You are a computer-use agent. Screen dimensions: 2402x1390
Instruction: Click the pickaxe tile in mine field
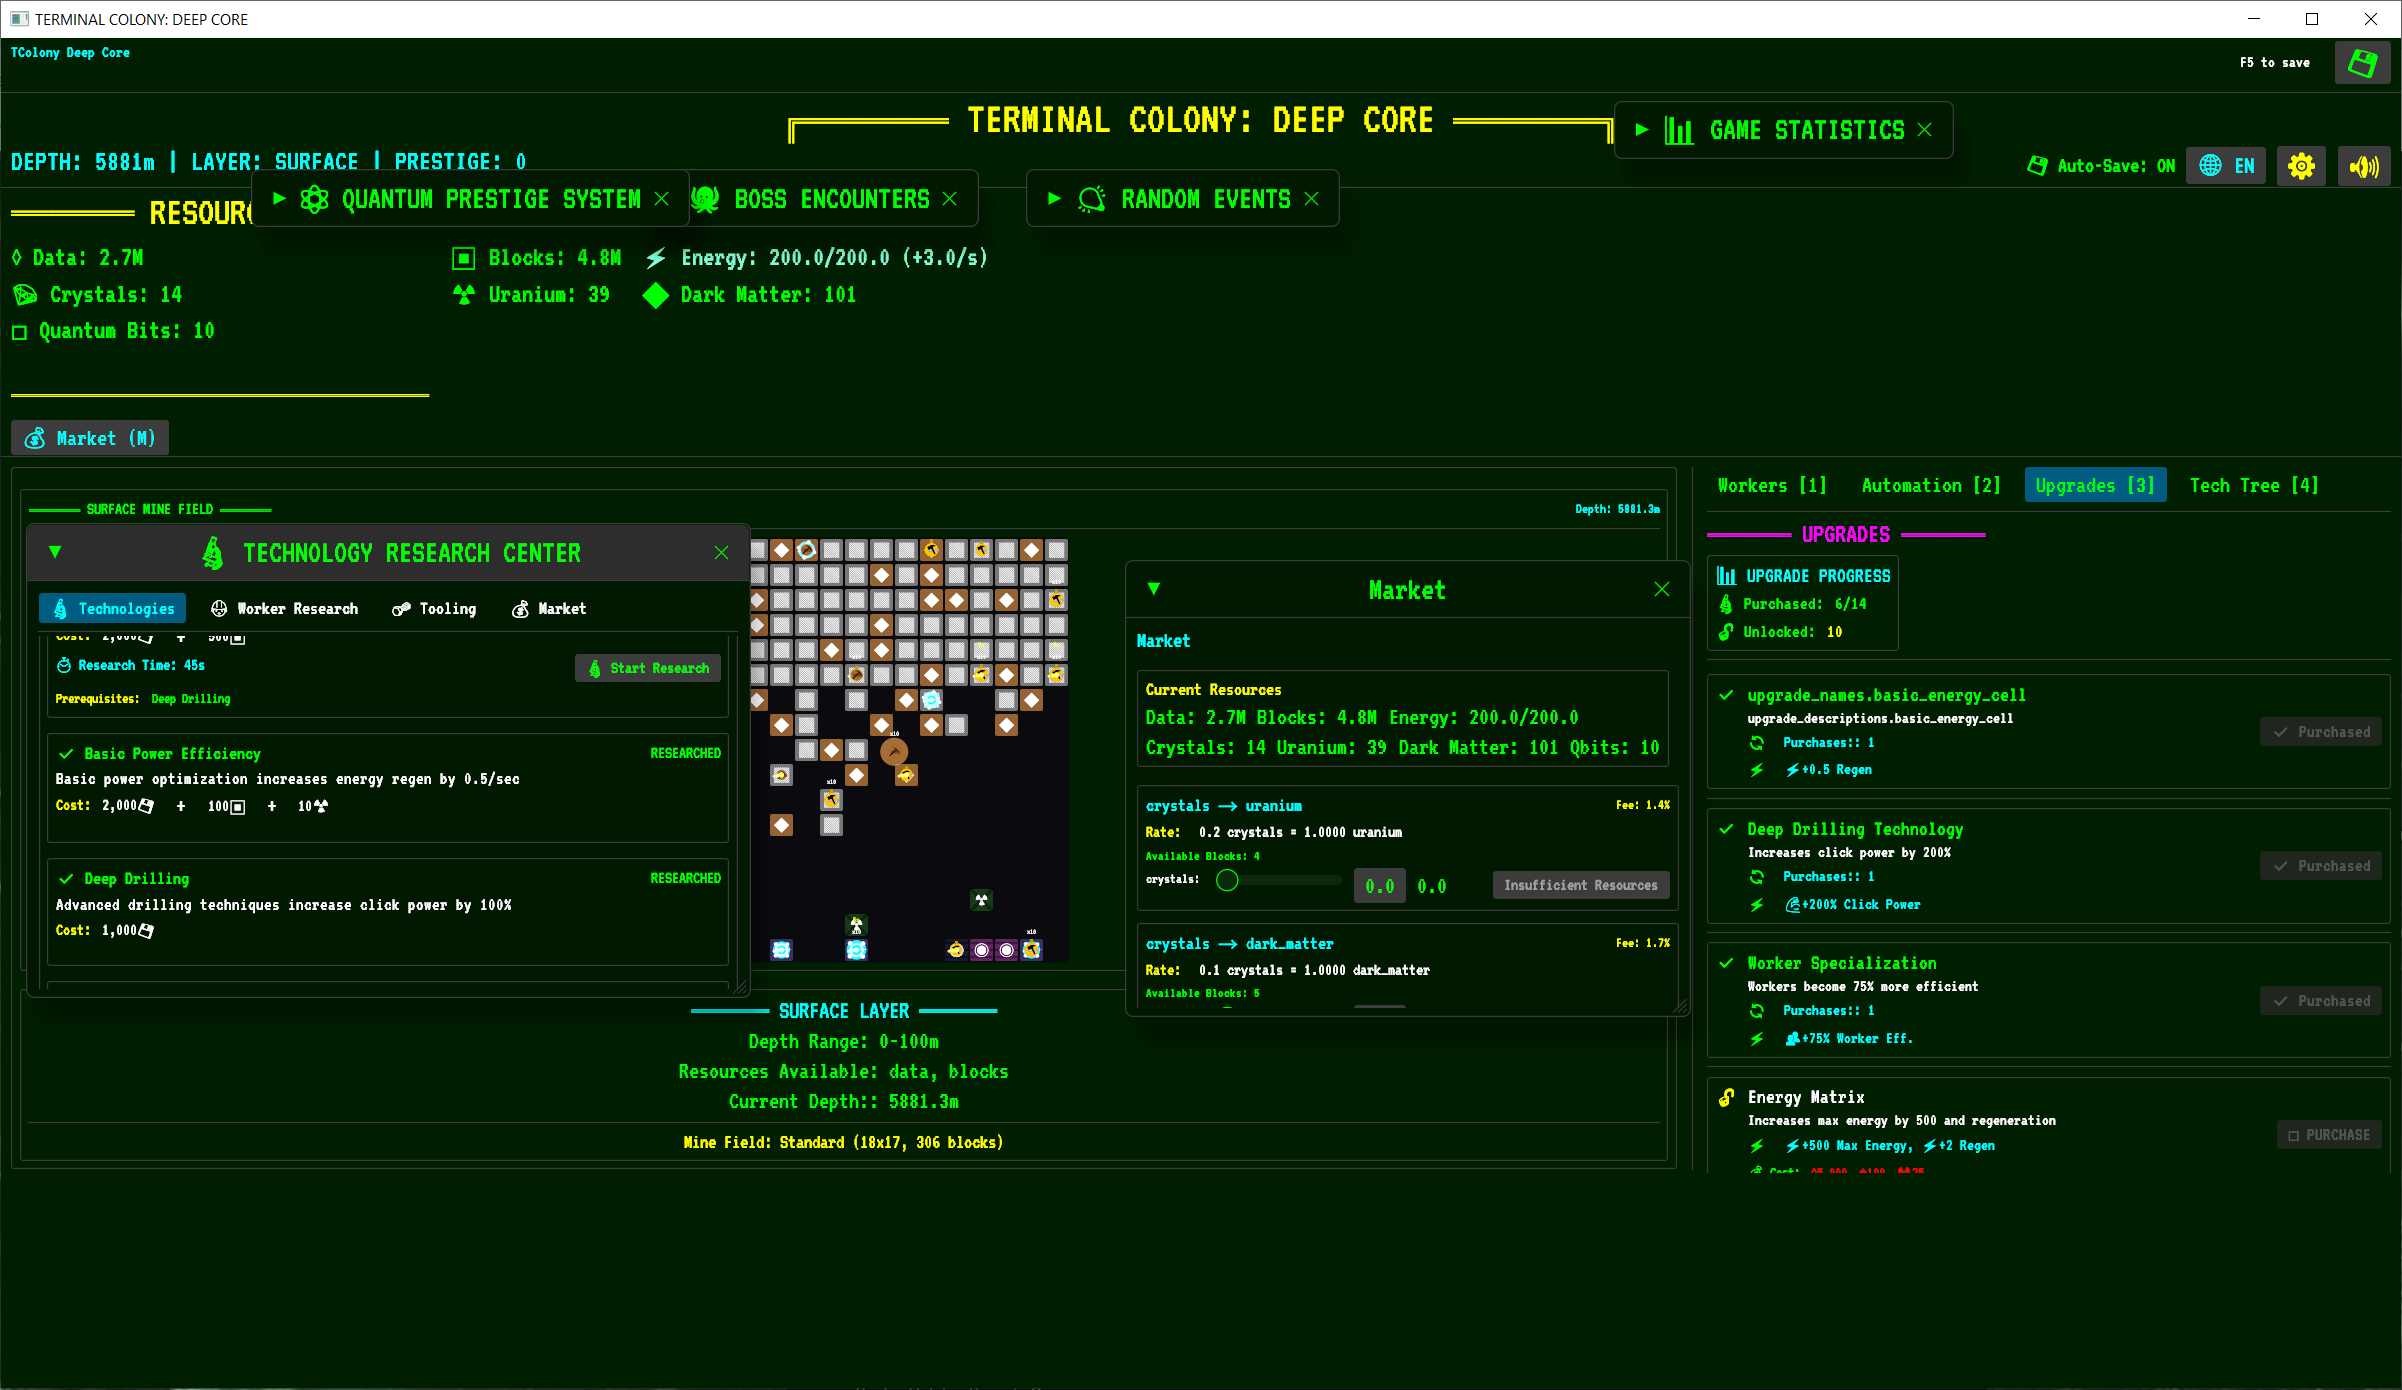pyautogui.click(x=894, y=751)
